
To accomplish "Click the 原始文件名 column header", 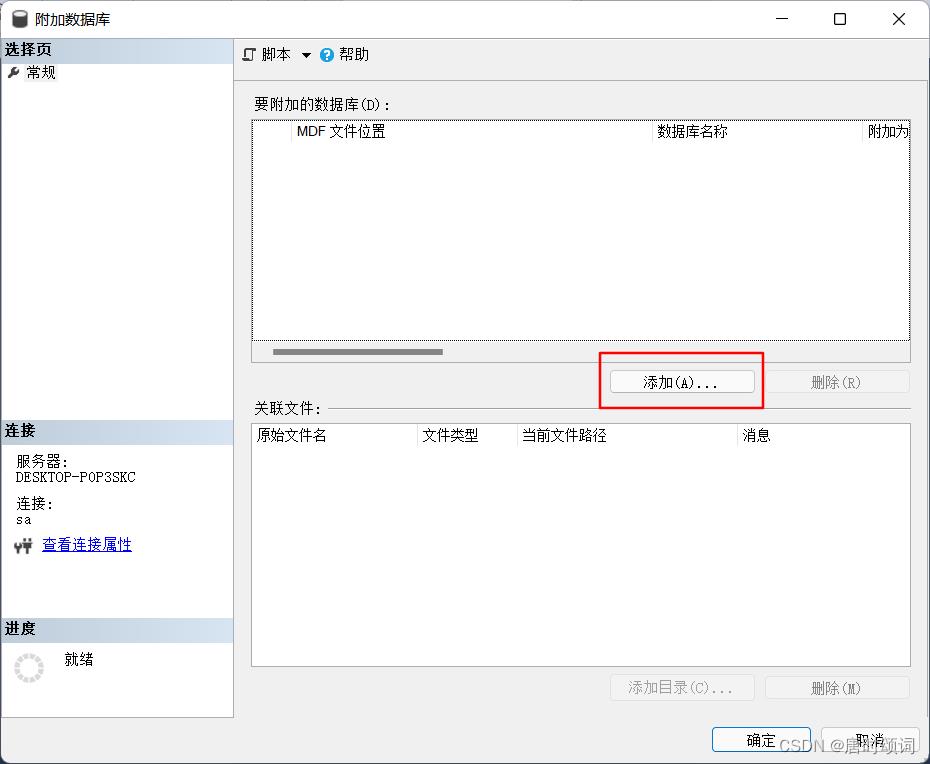I will (335, 435).
